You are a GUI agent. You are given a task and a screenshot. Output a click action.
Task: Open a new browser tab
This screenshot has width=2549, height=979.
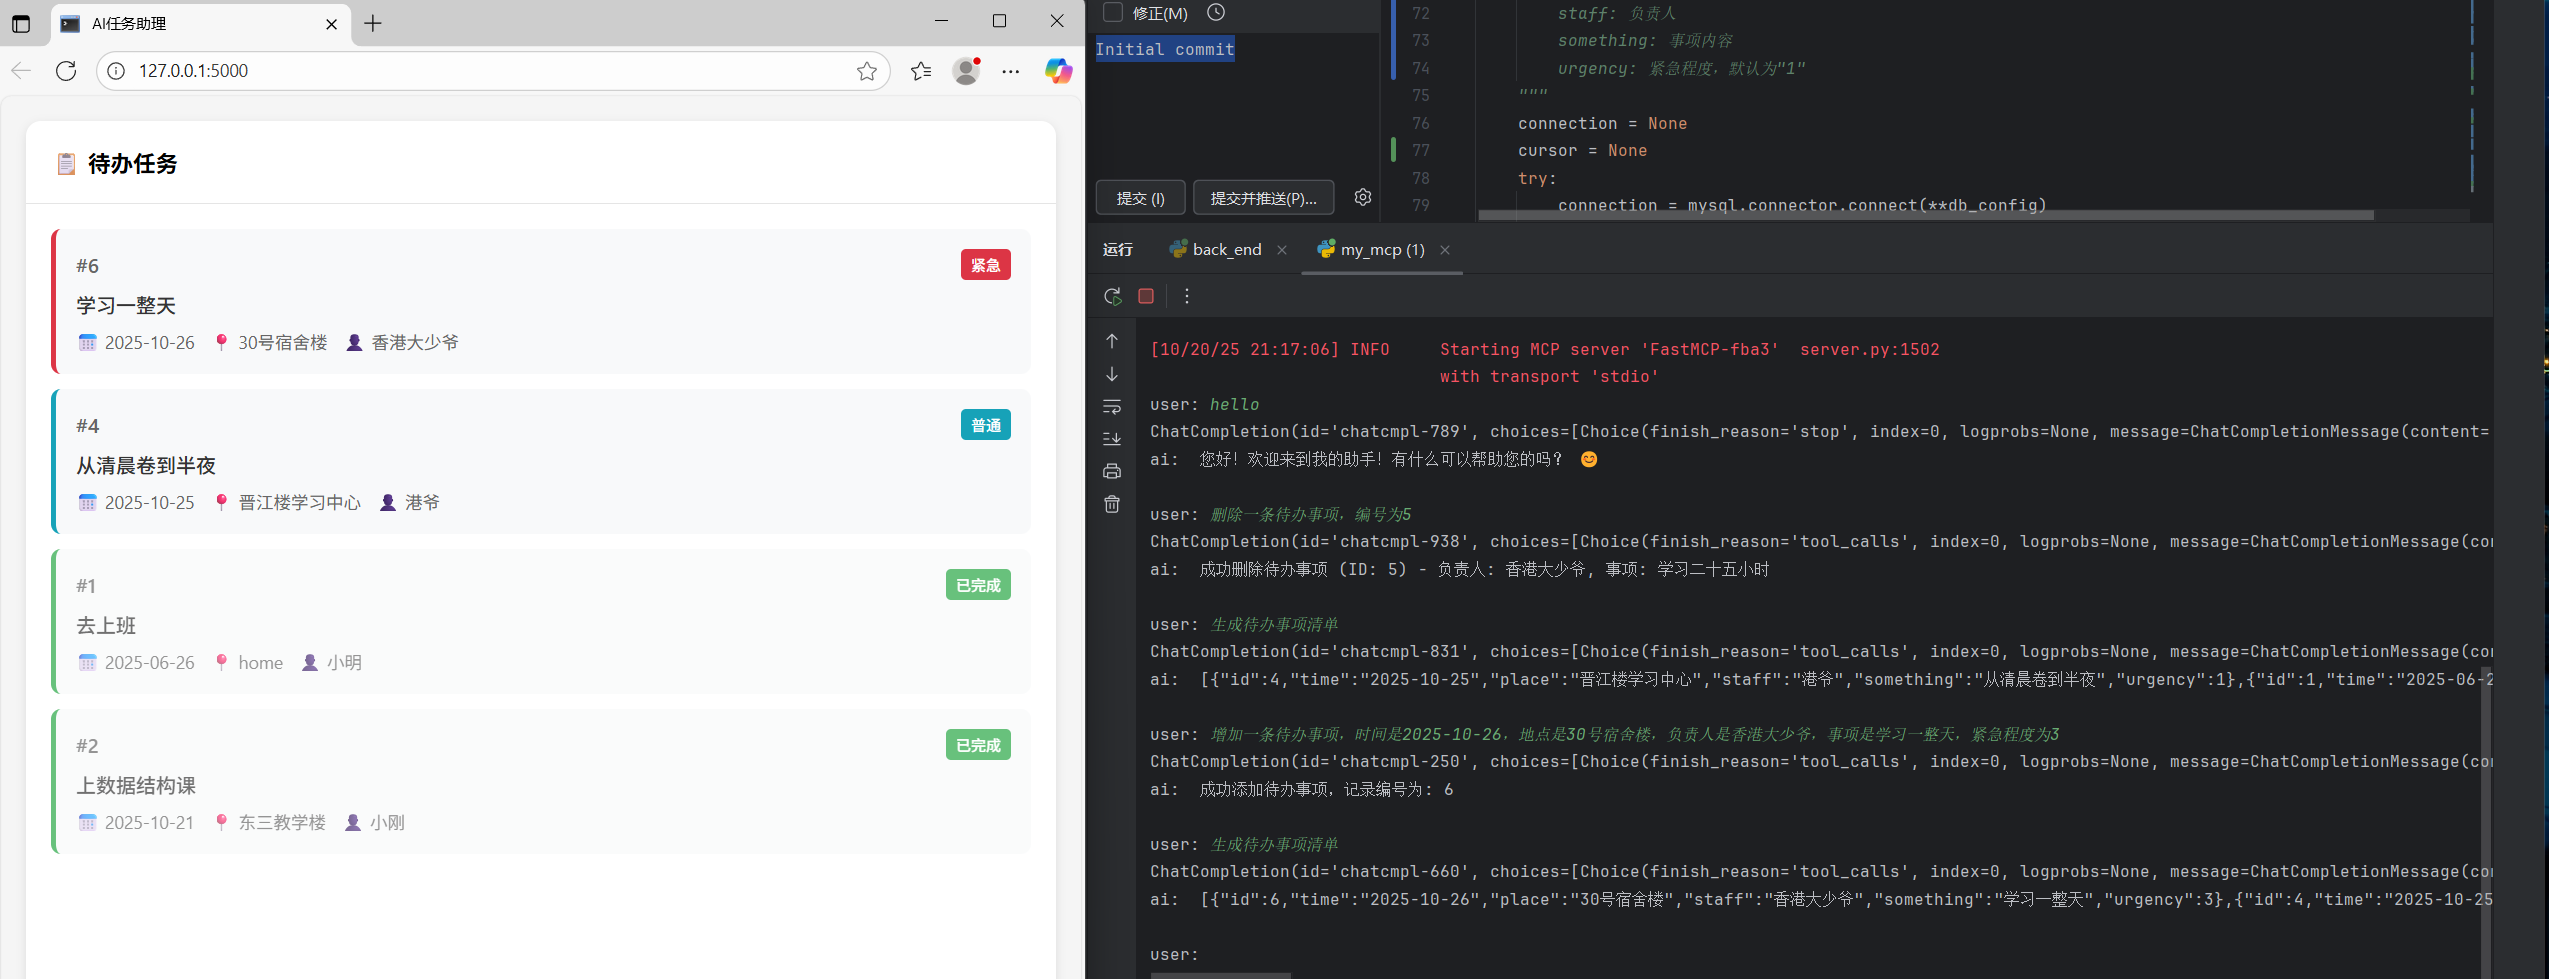coord(373,23)
